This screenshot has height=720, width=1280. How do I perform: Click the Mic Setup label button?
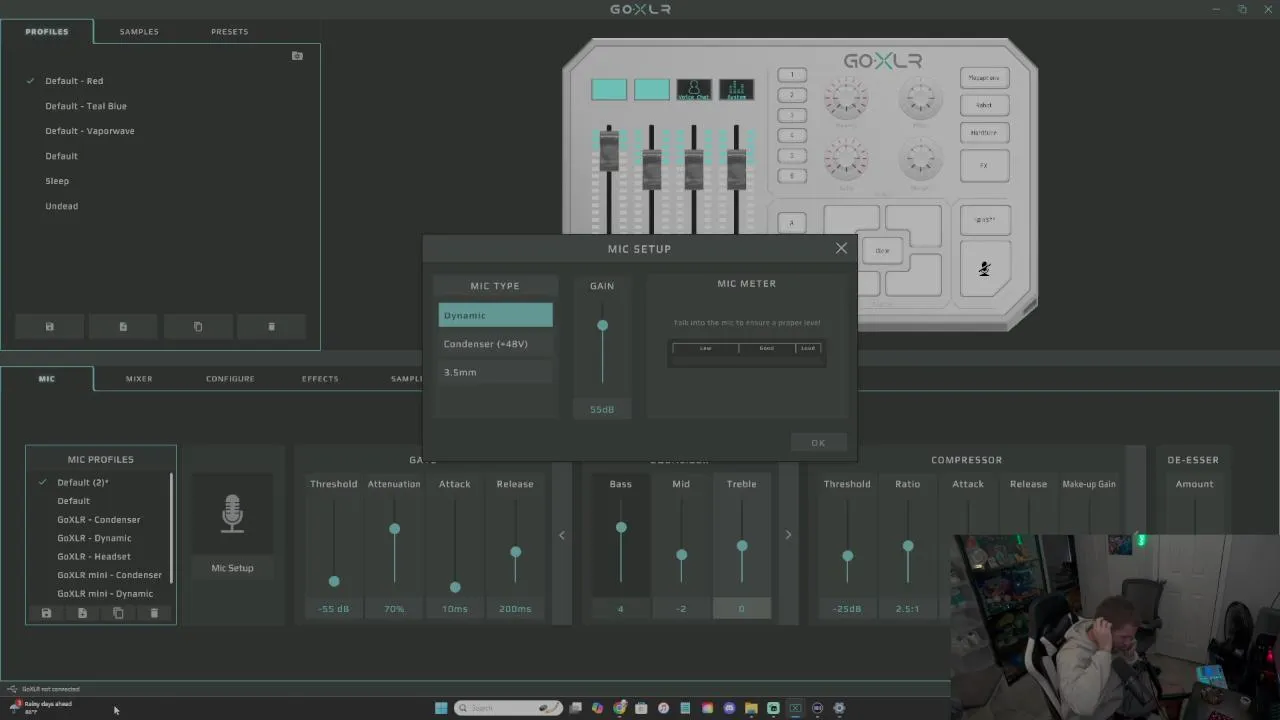point(232,568)
